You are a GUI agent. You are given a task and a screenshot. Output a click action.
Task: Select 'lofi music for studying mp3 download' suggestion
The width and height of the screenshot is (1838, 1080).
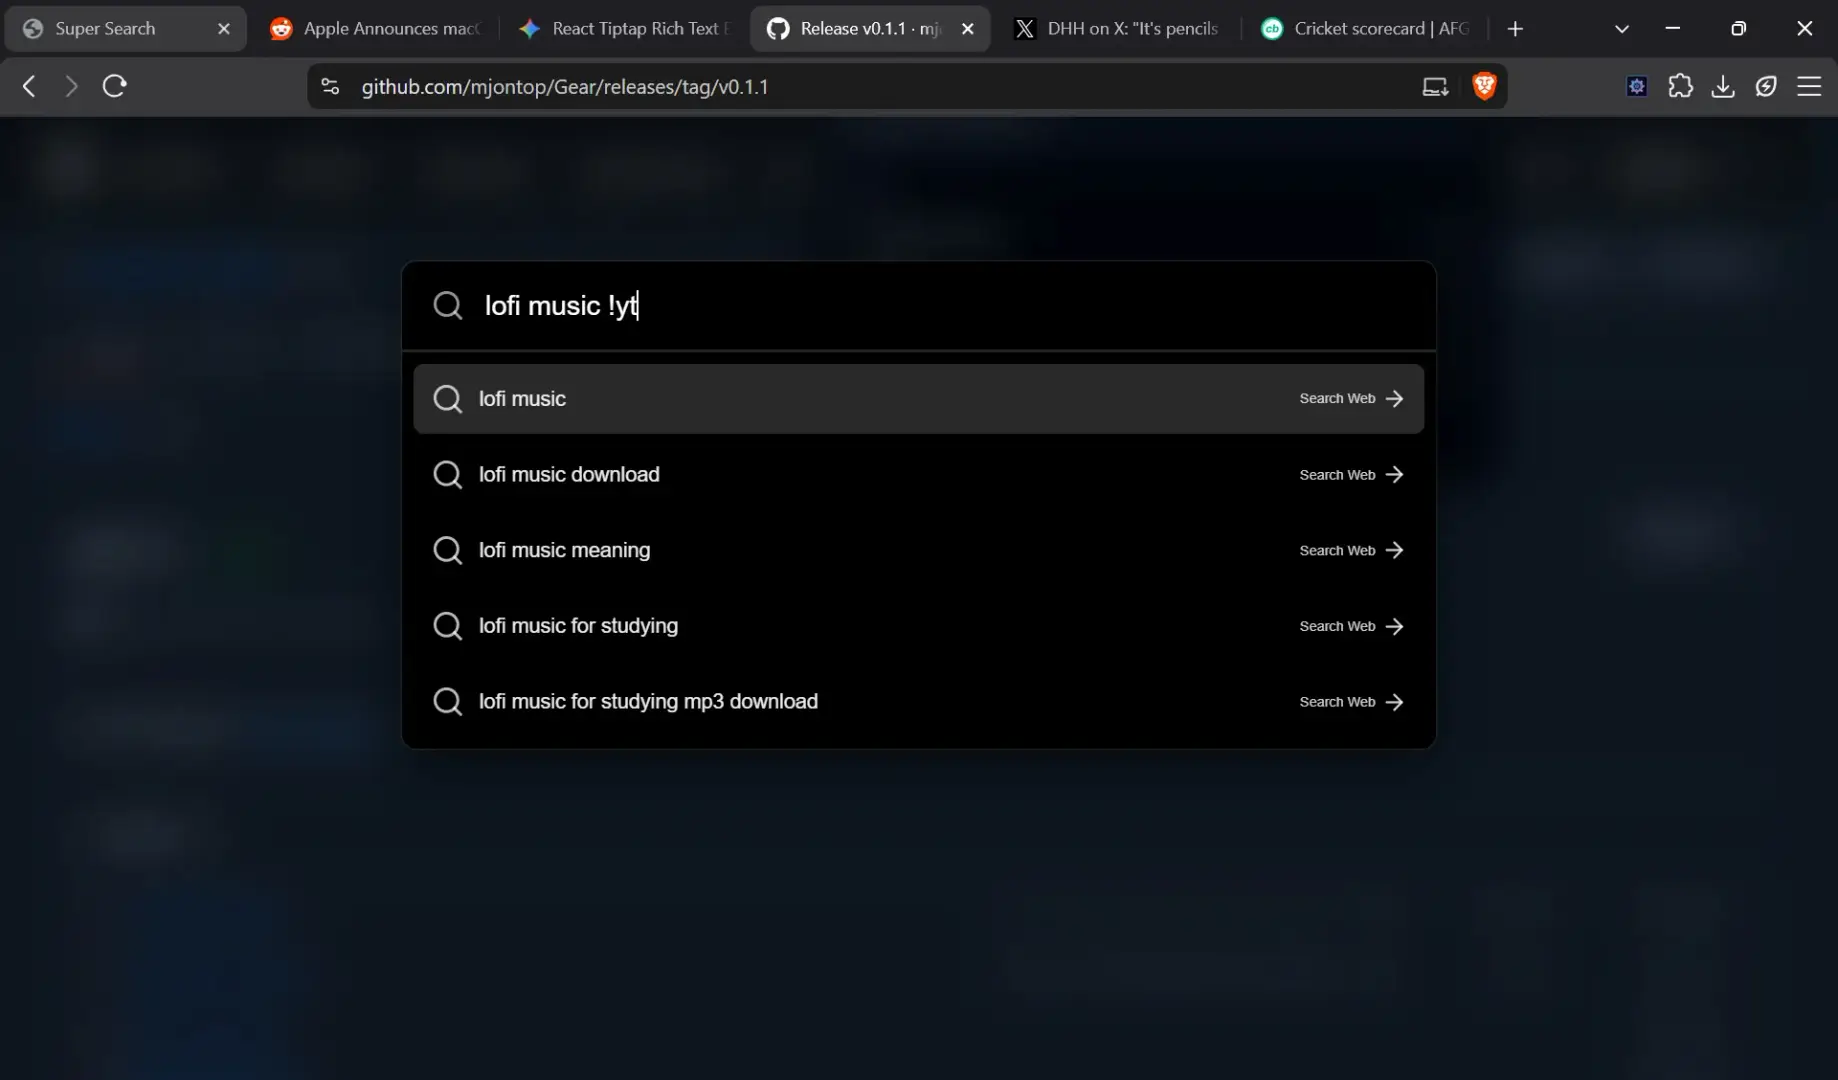pyautogui.click(x=919, y=702)
